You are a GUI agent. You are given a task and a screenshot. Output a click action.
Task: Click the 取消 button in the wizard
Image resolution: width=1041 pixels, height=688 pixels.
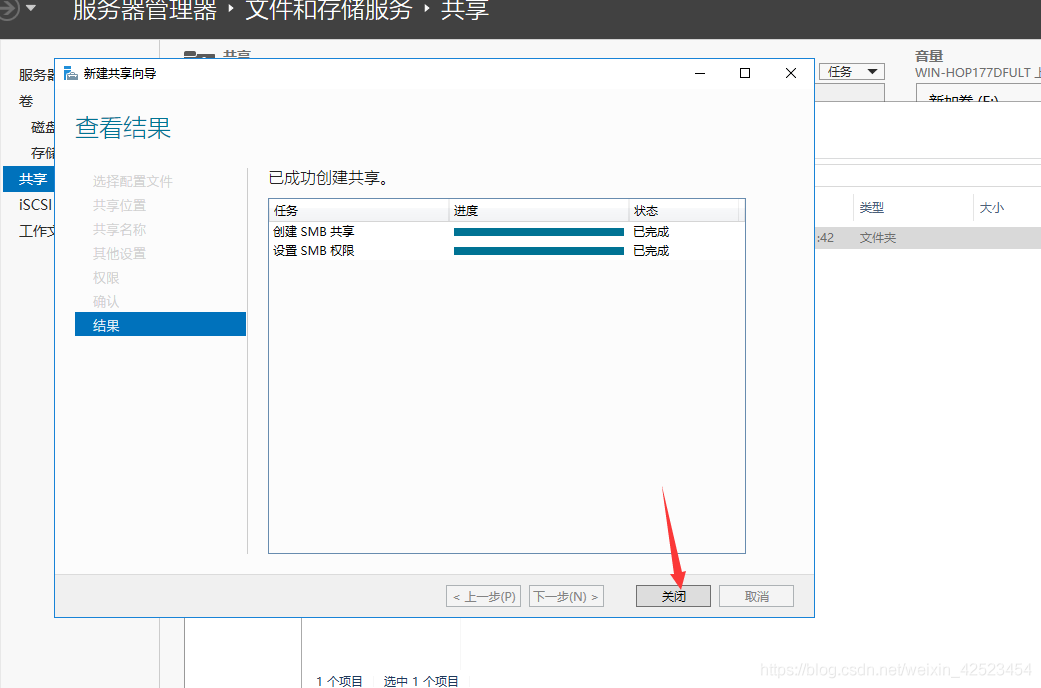pyautogui.click(x=756, y=595)
